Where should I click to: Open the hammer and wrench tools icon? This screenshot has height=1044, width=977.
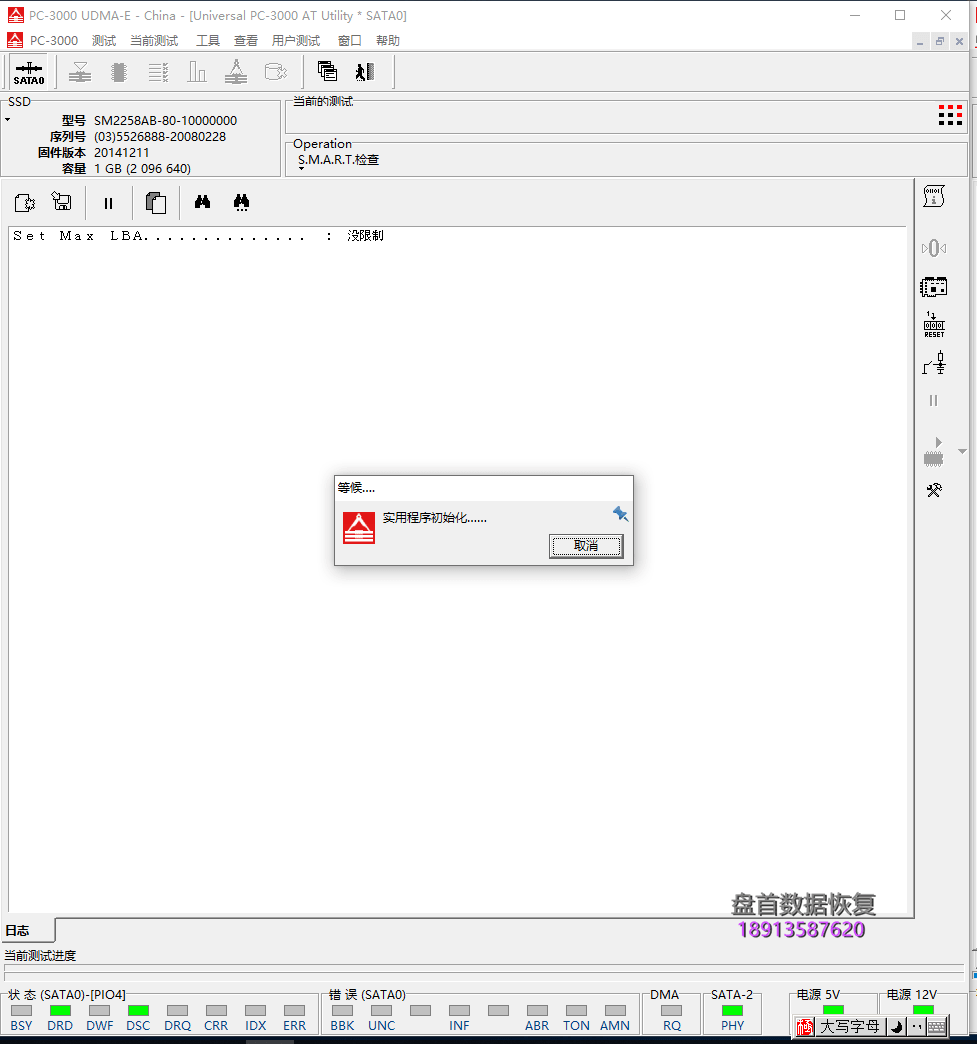point(934,491)
